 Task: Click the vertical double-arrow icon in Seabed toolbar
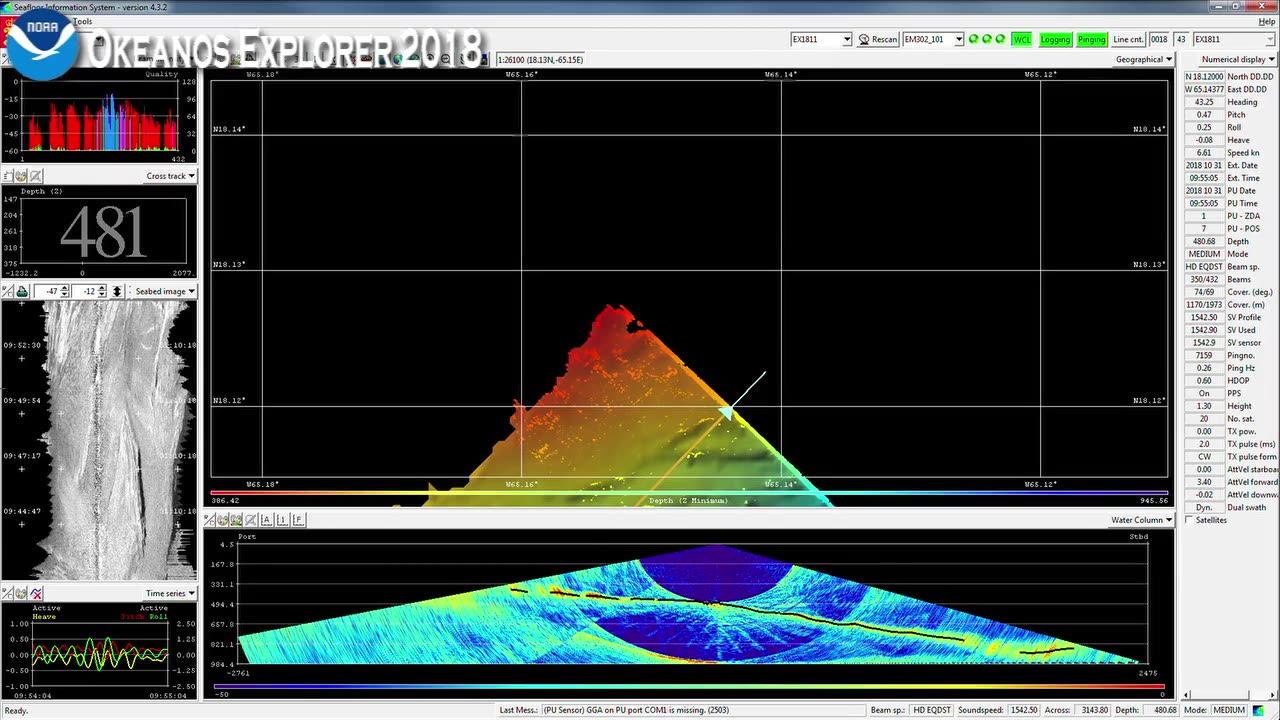pyautogui.click(x=117, y=291)
